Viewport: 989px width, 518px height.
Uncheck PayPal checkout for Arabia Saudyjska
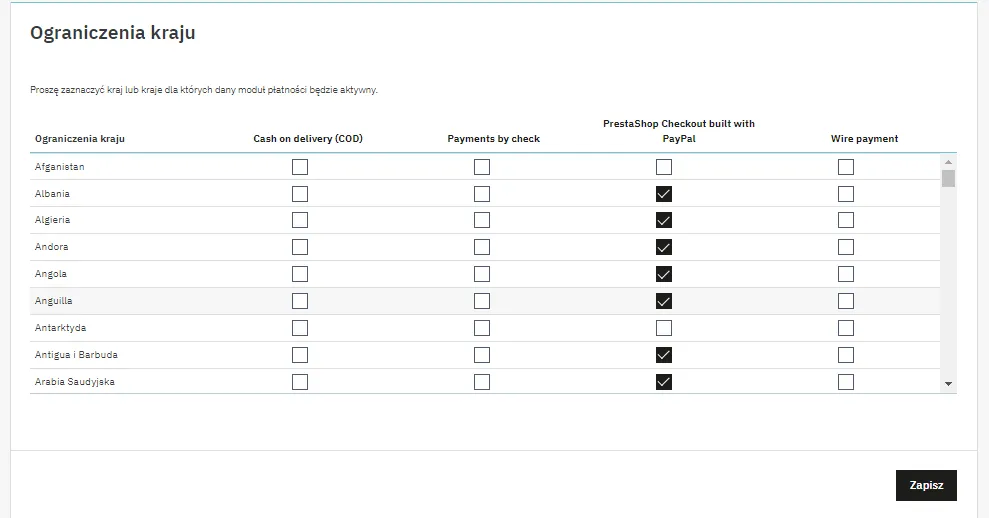(663, 381)
